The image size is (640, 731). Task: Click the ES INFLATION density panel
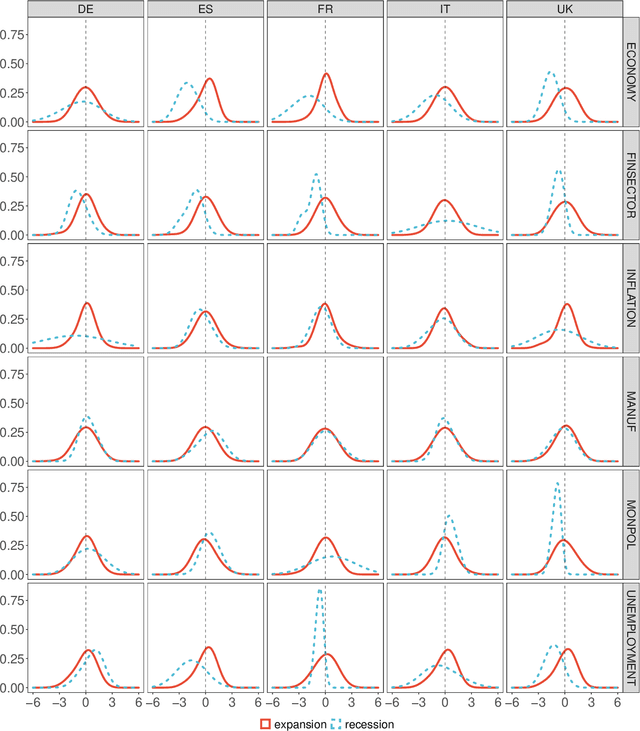coord(206,298)
